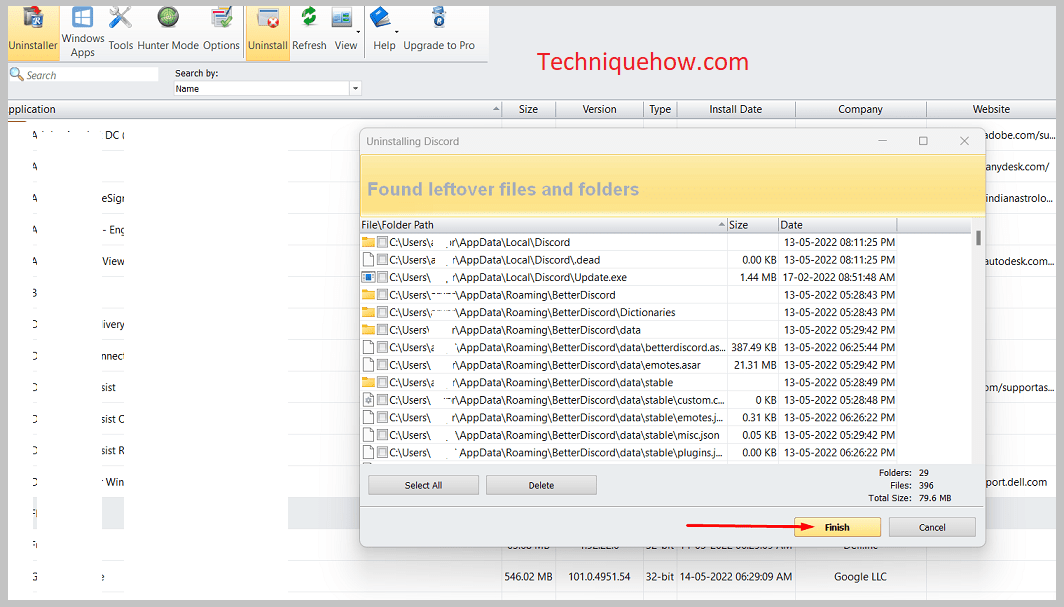Click the Delete button
The image size is (1064, 607).
[x=542, y=485]
